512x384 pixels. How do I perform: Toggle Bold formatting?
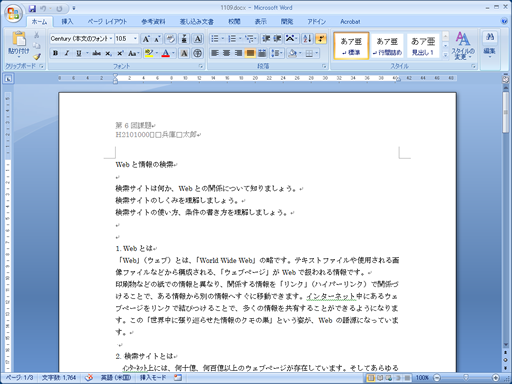[55, 53]
